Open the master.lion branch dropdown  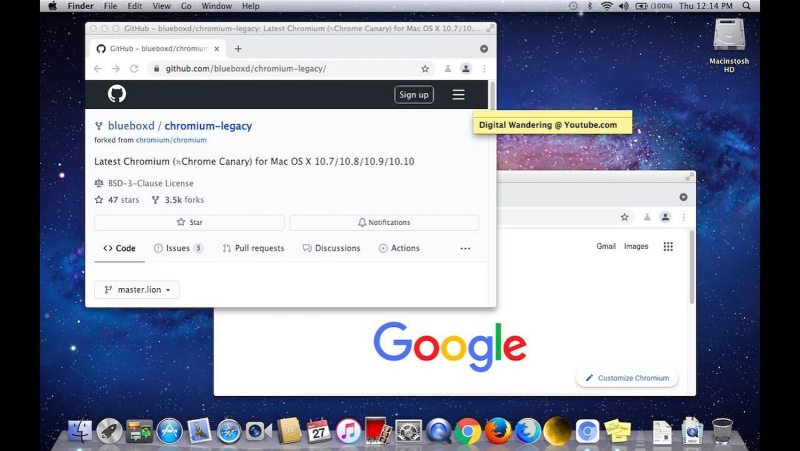(137, 289)
